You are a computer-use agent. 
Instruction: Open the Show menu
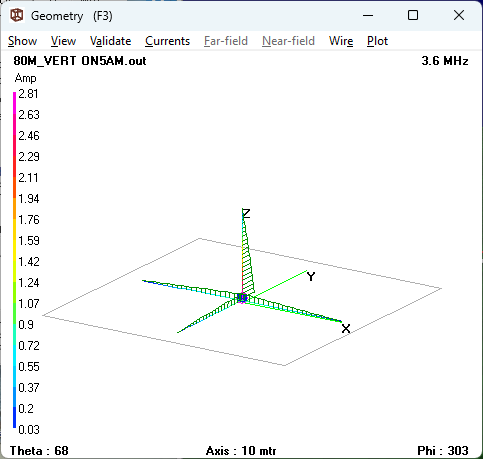[22, 41]
